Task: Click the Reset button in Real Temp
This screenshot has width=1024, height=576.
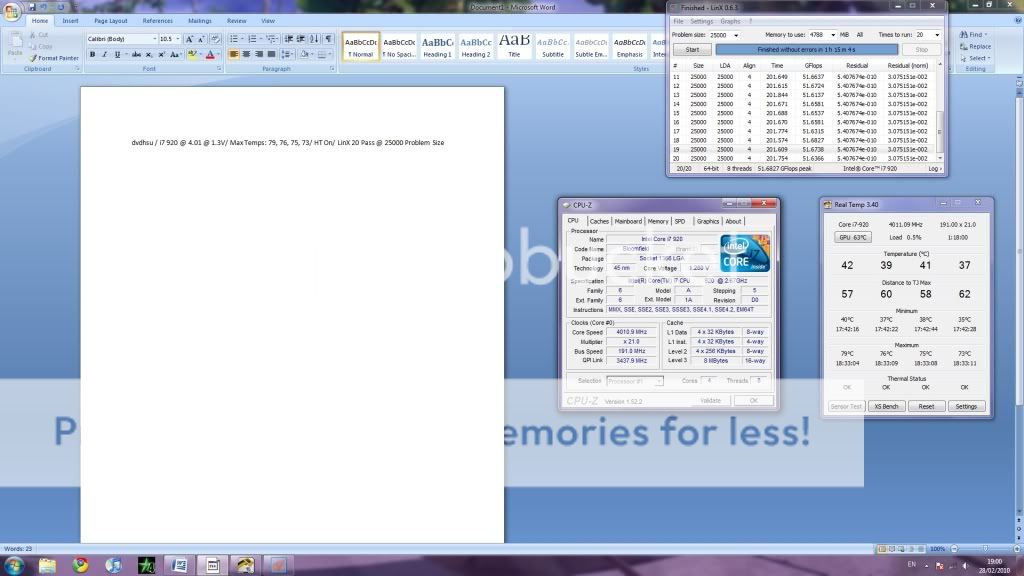Action: click(x=926, y=406)
